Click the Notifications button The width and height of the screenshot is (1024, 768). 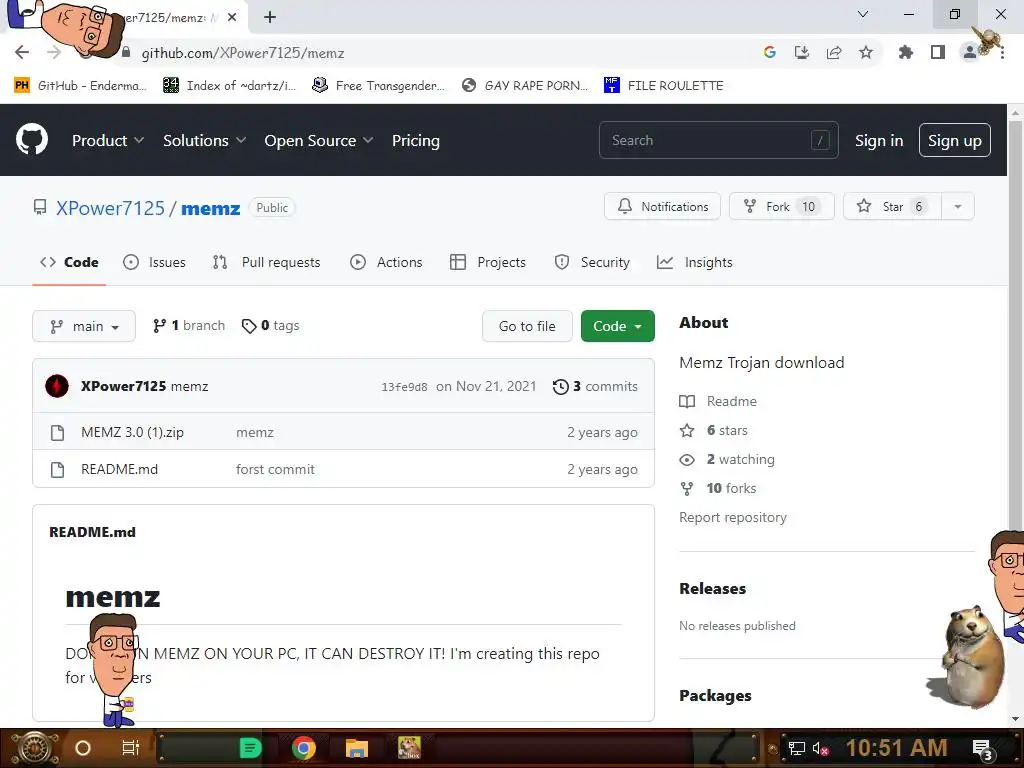[662, 206]
